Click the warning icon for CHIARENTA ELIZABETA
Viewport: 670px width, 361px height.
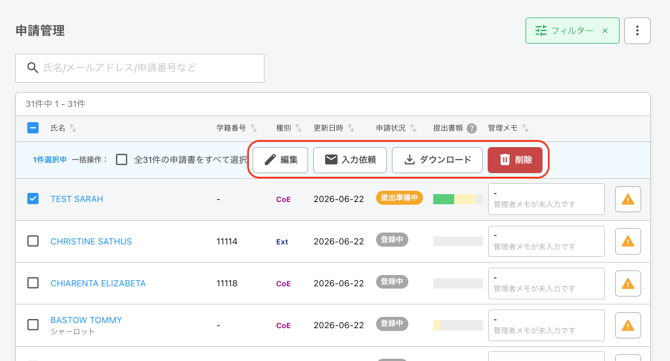coord(628,283)
